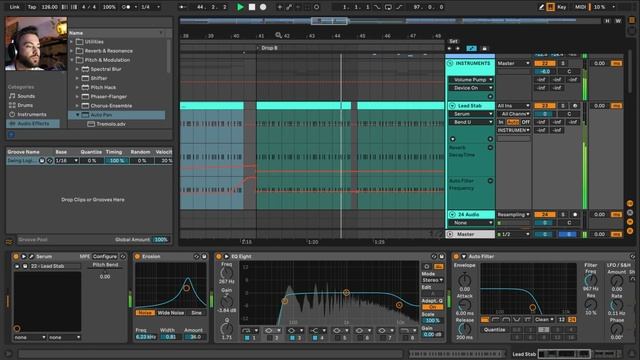640x360 pixels.
Task: Open the Auto Filter Clean circuit dropdown
Action: pyautogui.click(x=544, y=320)
